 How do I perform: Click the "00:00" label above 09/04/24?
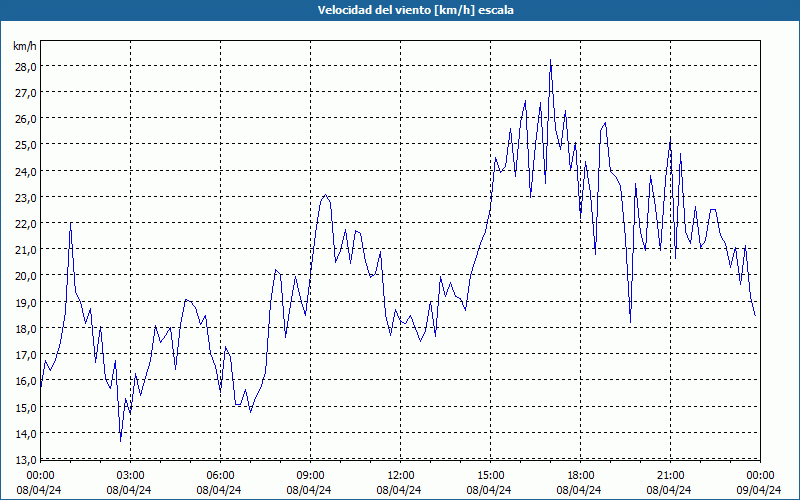760,476
